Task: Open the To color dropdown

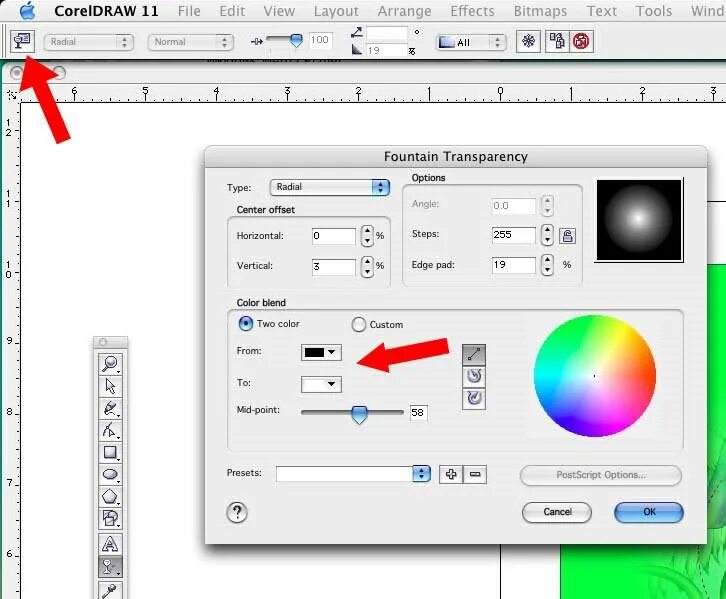Action: click(x=321, y=384)
